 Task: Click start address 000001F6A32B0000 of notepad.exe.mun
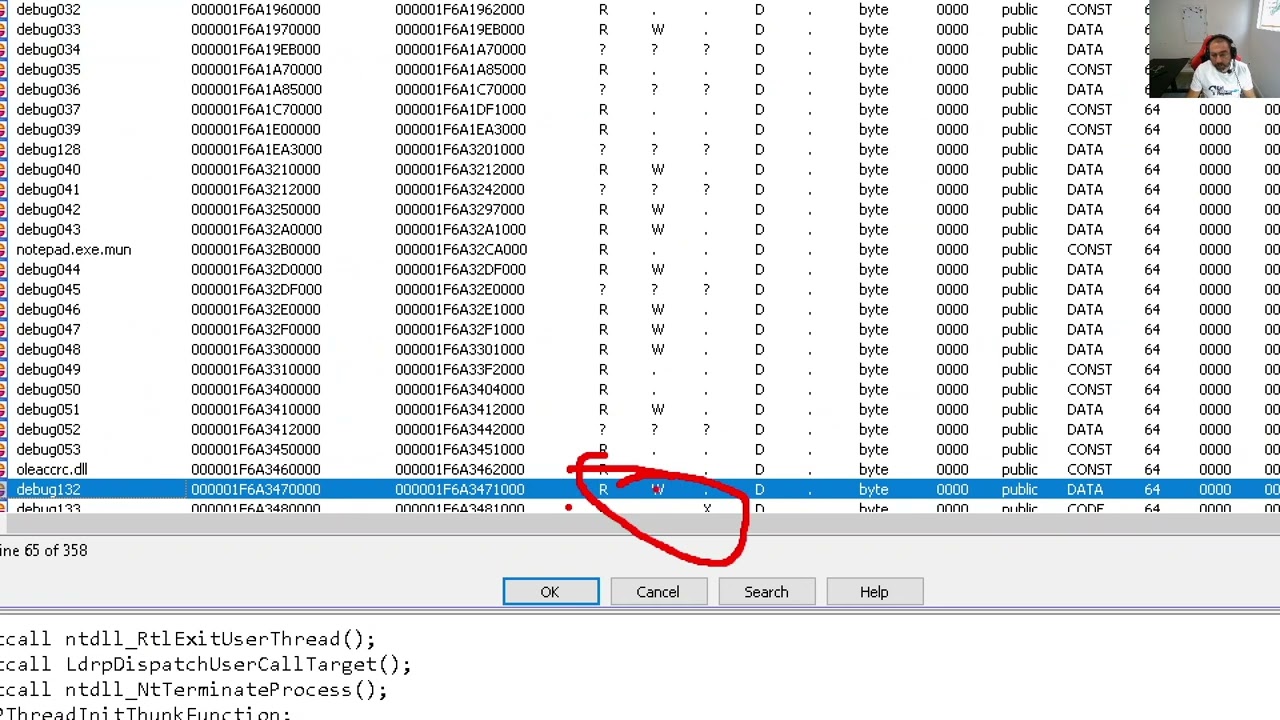coord(256,249)
